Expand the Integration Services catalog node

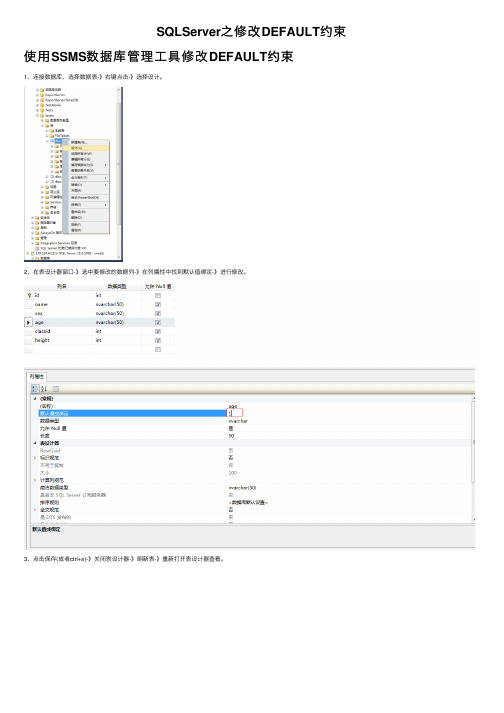(32, 243)
